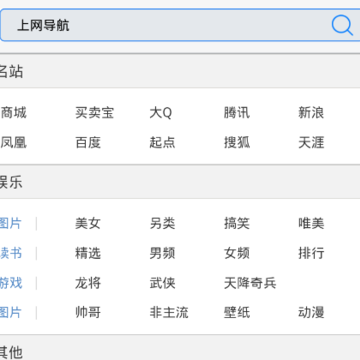Open the 天涯 link
Screen dimensions: 360x360
tap(311, 142)
